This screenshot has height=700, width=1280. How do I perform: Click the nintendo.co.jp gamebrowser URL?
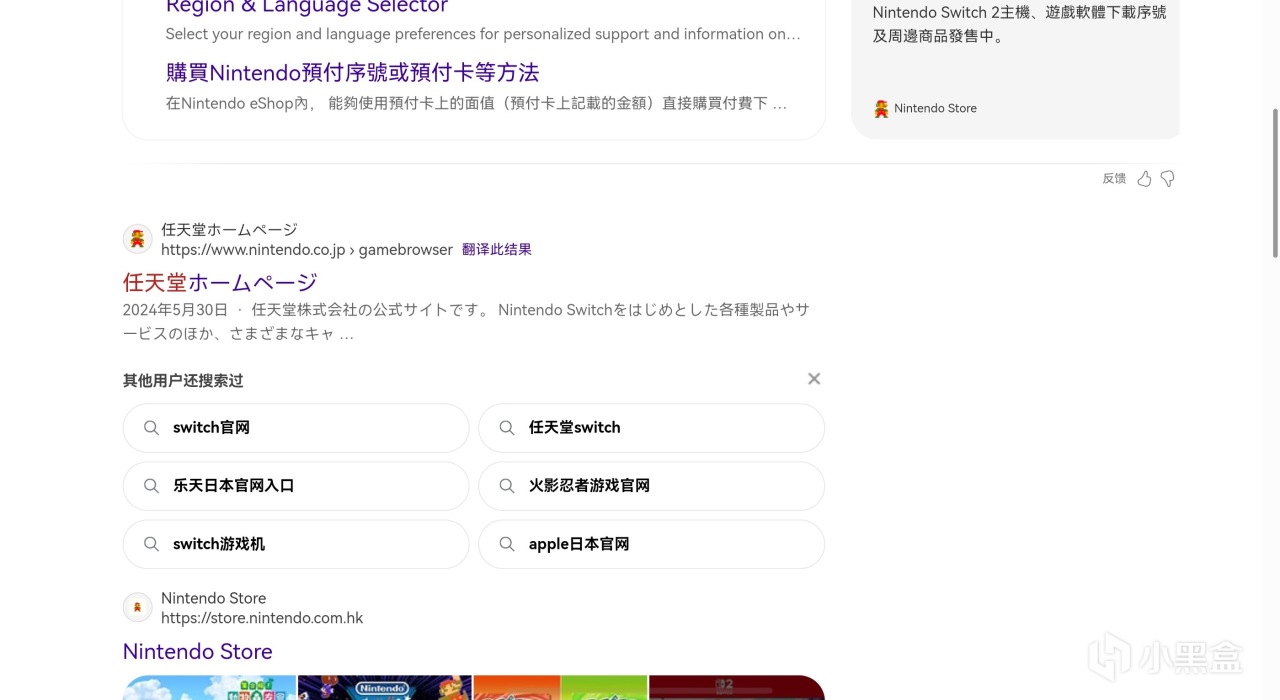[x=307, y=249]
